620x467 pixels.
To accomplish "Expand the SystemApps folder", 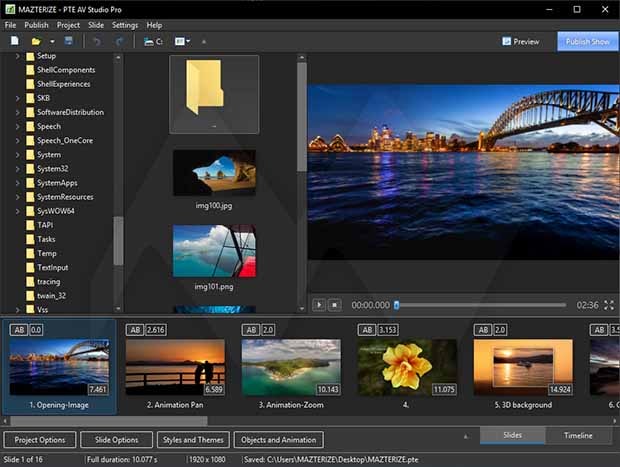I will 17,183.
